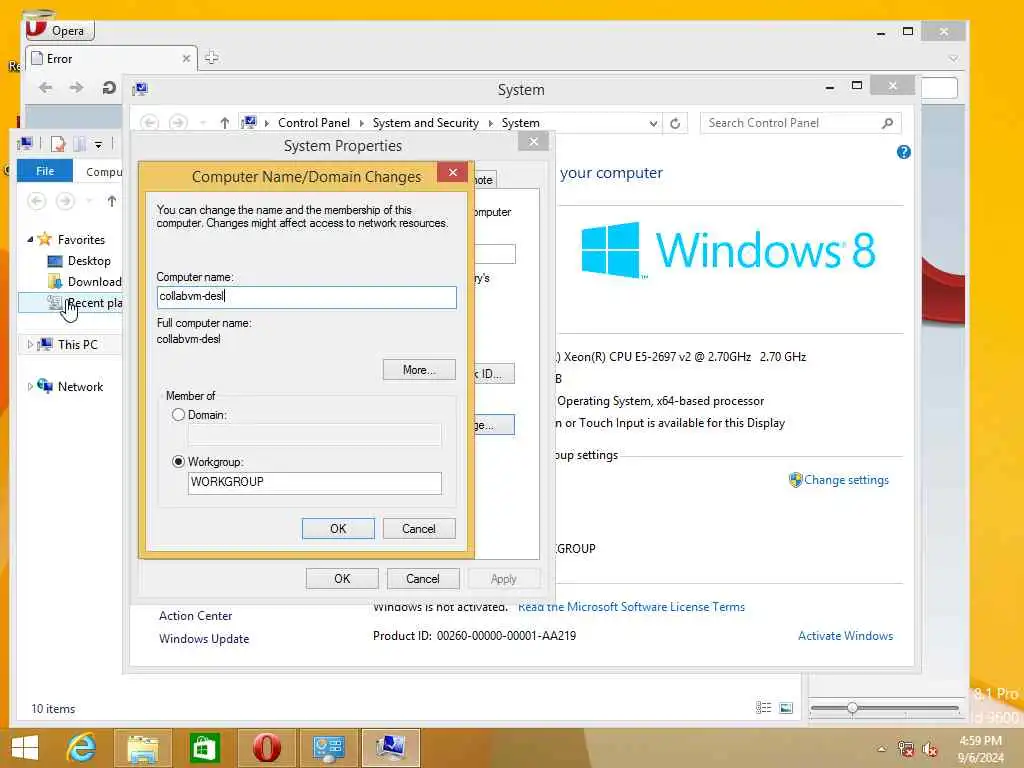Go up a folder in File Explorer
The width and height of the screenshot is (1024, 768).
(x=112, y=201)
